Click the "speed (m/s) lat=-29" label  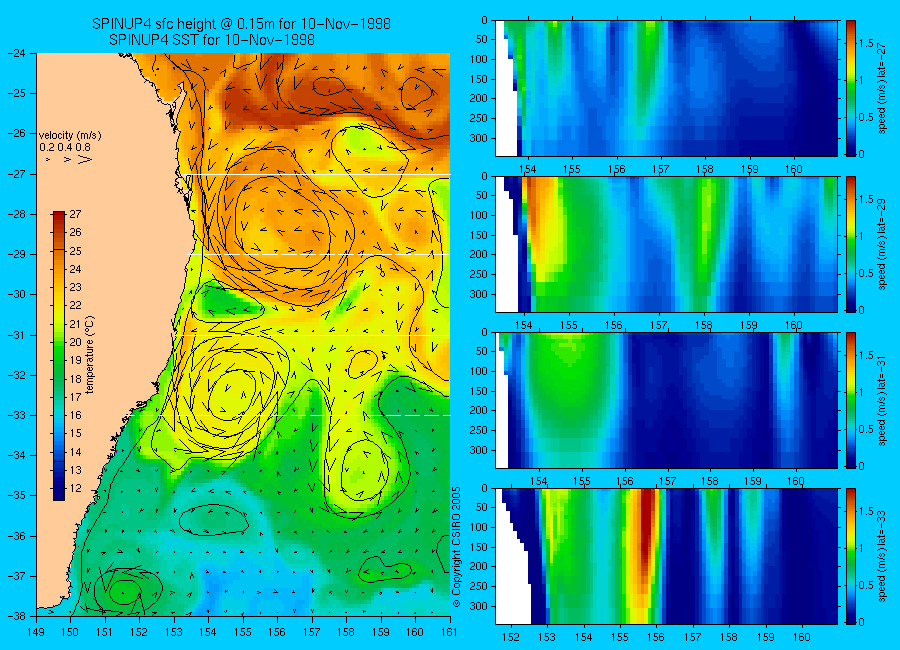tap(882, 244)
